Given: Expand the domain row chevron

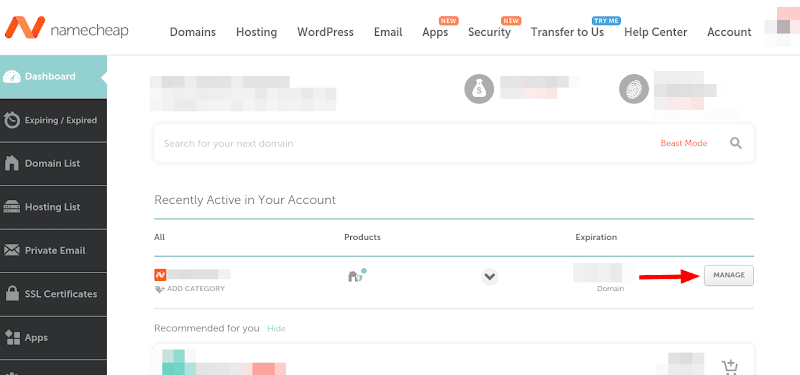Looking at the screenshot, I should 489,277.
